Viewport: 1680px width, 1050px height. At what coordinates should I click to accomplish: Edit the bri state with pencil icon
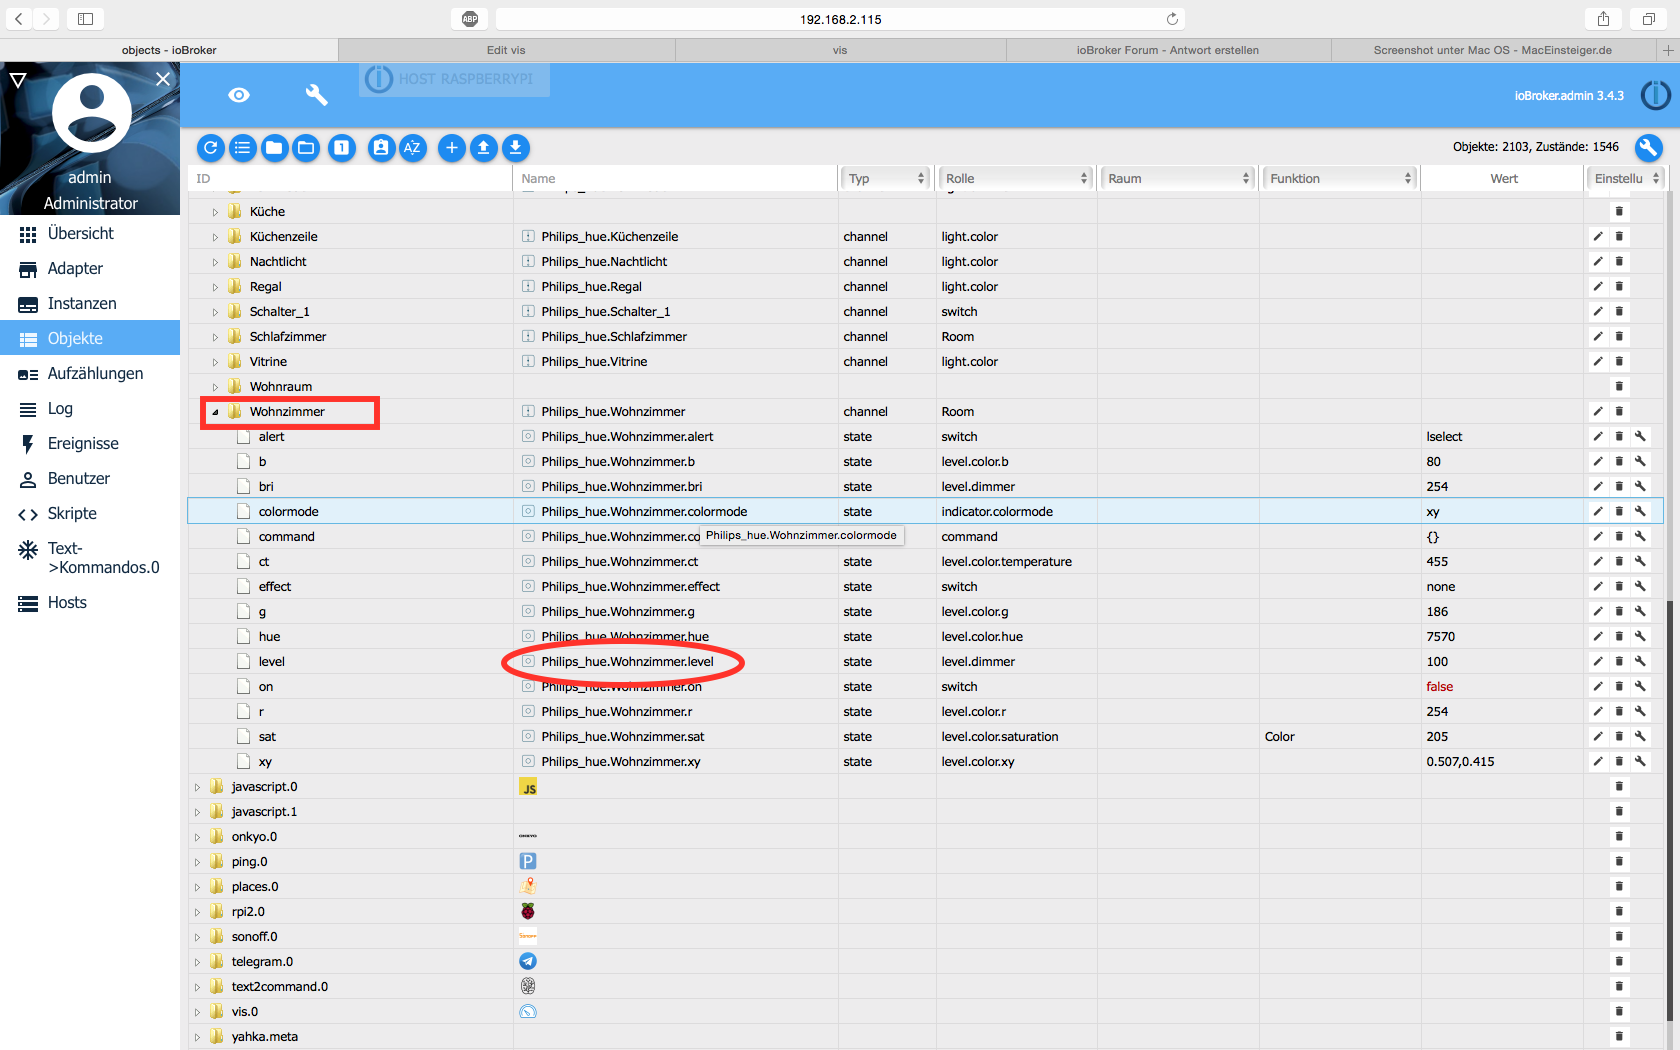pyautogui.click(x=1598, y=487)
